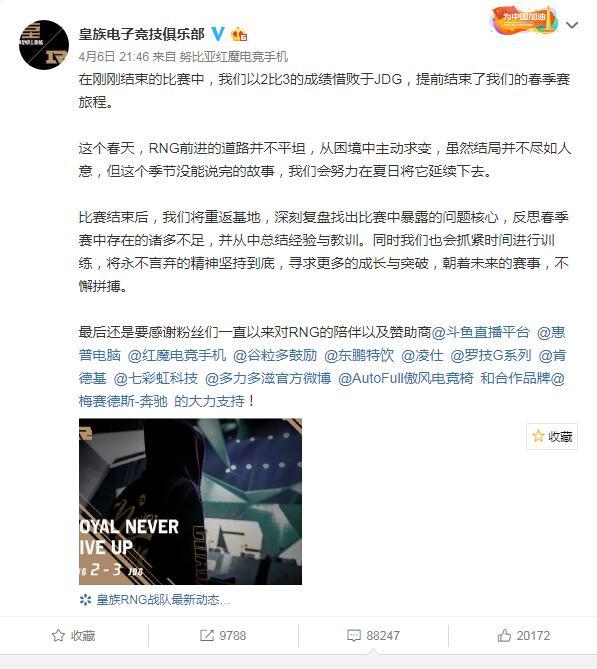Open the @AutoFull傲风电竞椅 mention
Screen dimensions: 597x669
405,378
